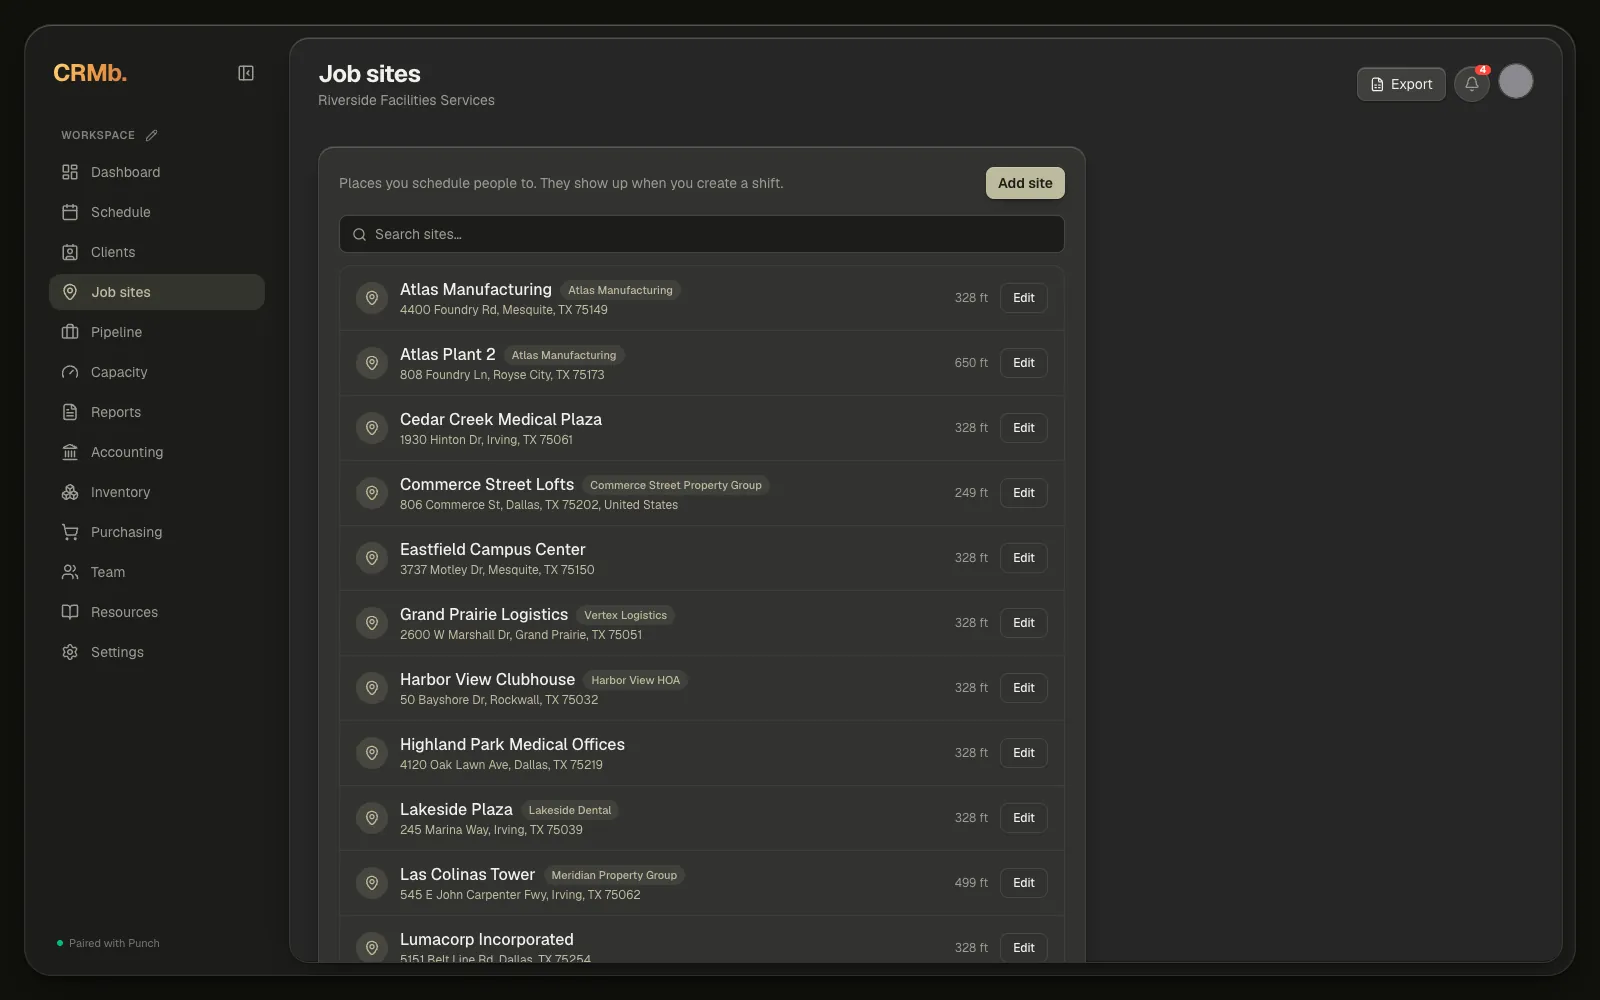Click the Lakeside Dental tag
This screenshot has height=1000, width=1600.
click(569, 810)
